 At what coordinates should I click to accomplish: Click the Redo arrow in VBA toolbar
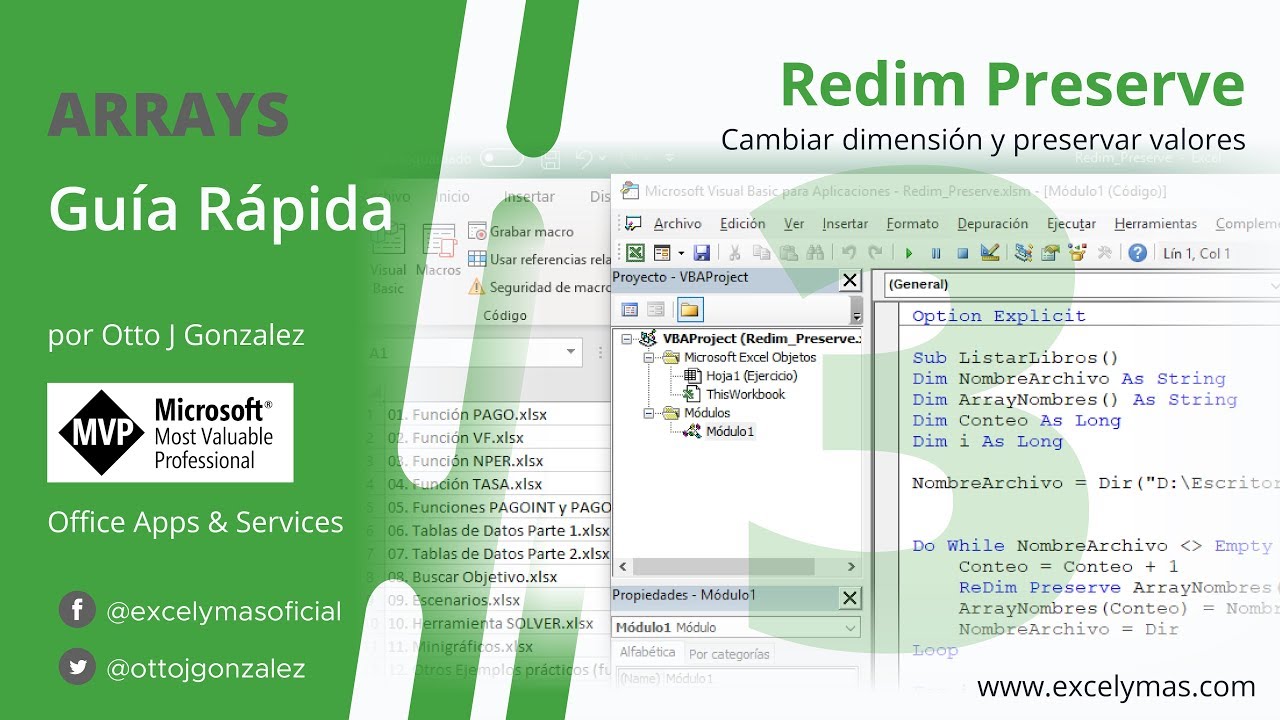click(875, 253)
